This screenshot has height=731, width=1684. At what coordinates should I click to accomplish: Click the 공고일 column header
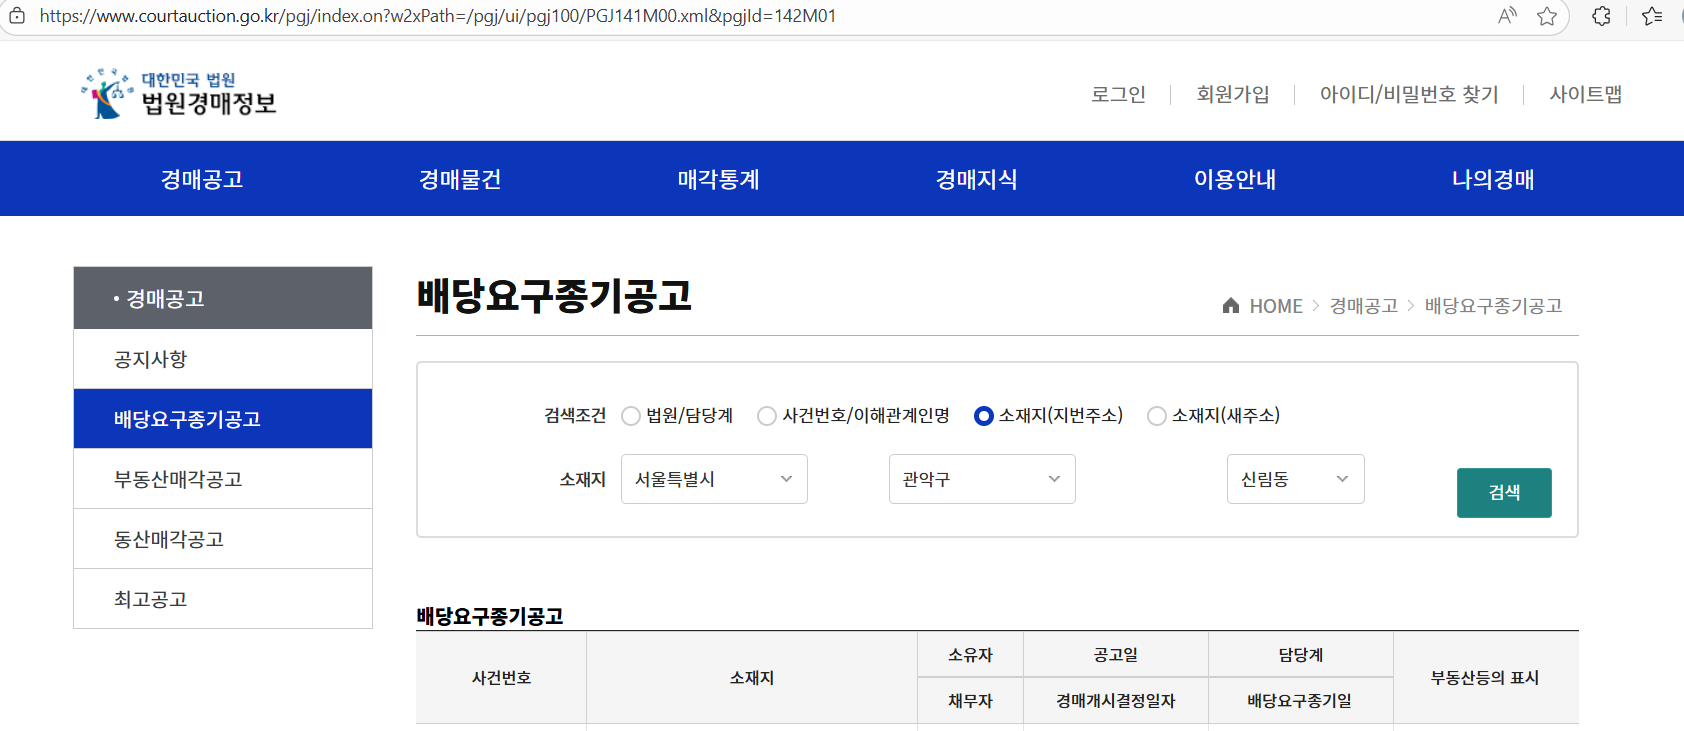[1116, 655]
